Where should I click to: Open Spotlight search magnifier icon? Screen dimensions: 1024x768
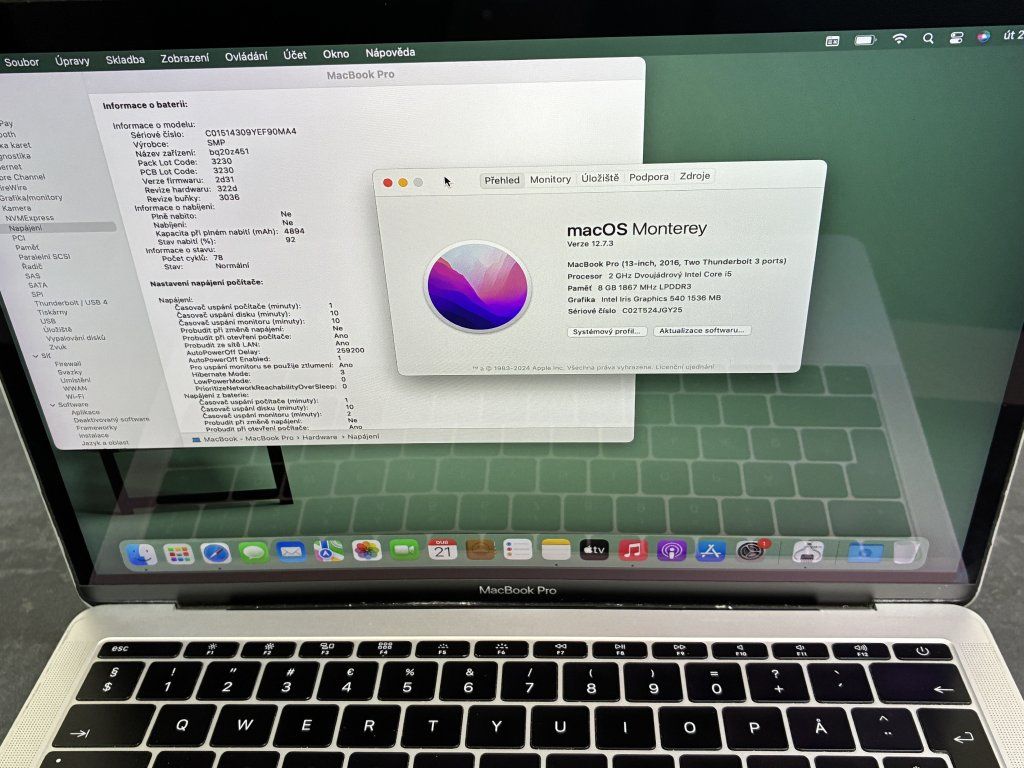point(928,38)
